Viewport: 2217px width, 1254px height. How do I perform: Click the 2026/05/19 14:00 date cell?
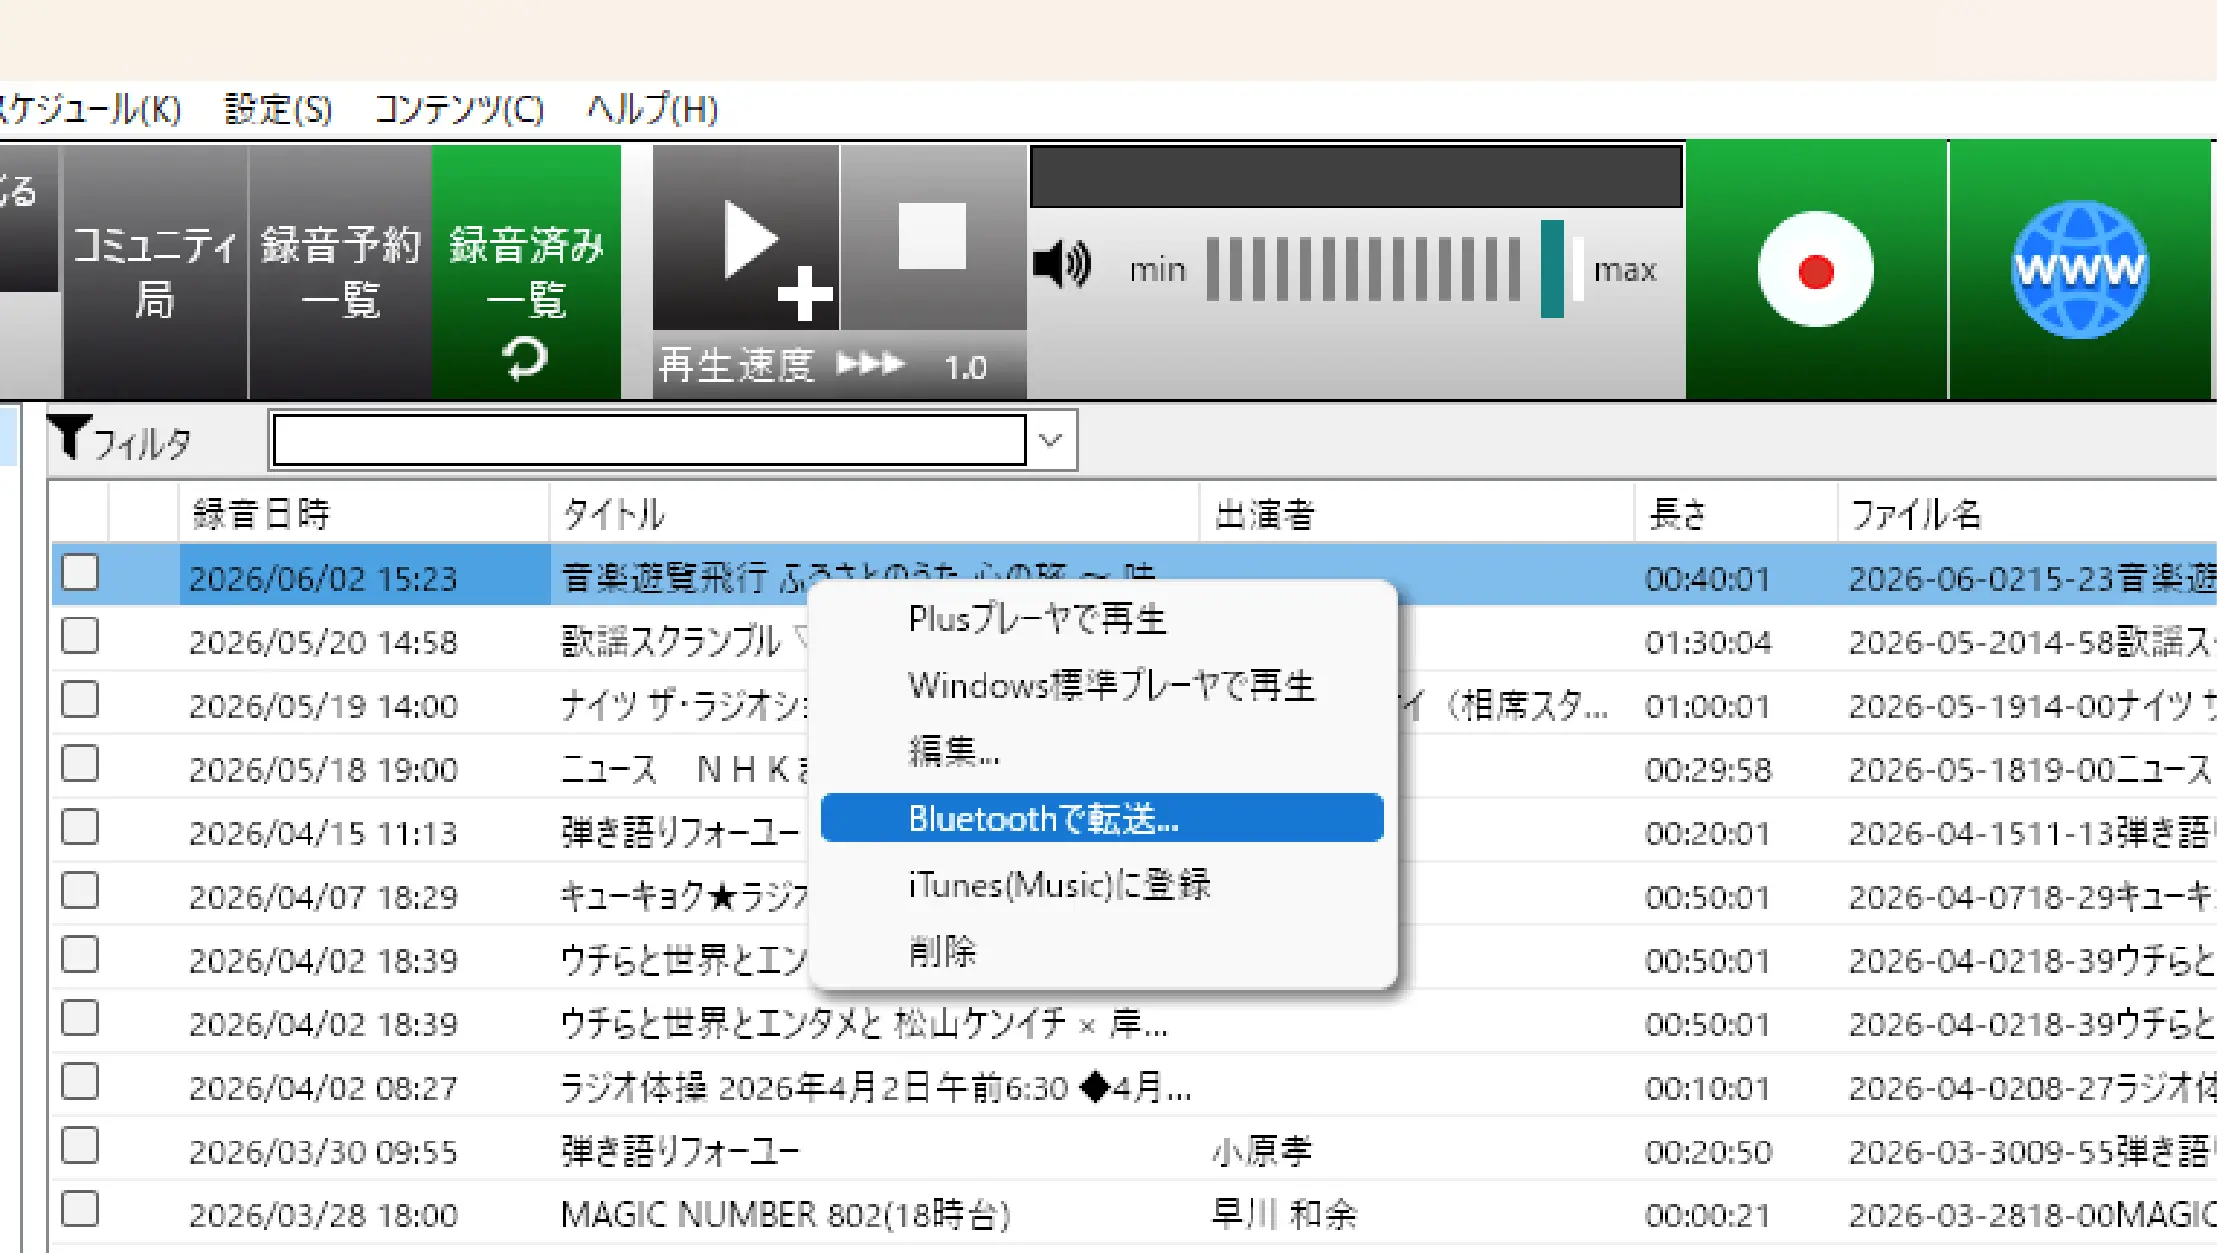click(323, 706)
